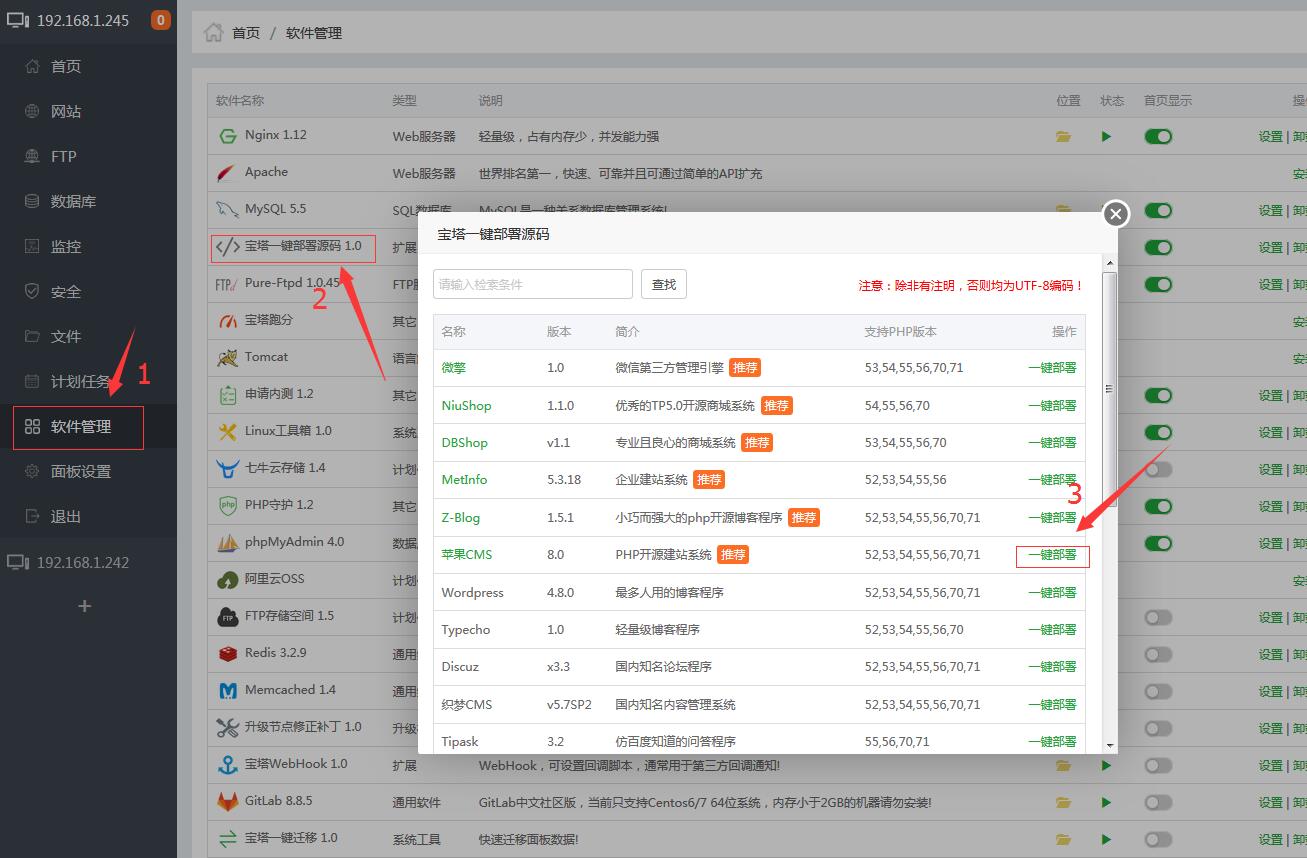Enable Memcached homepage display switch
Viewport: 1307px width, 858px height.
pos(1158,692)
